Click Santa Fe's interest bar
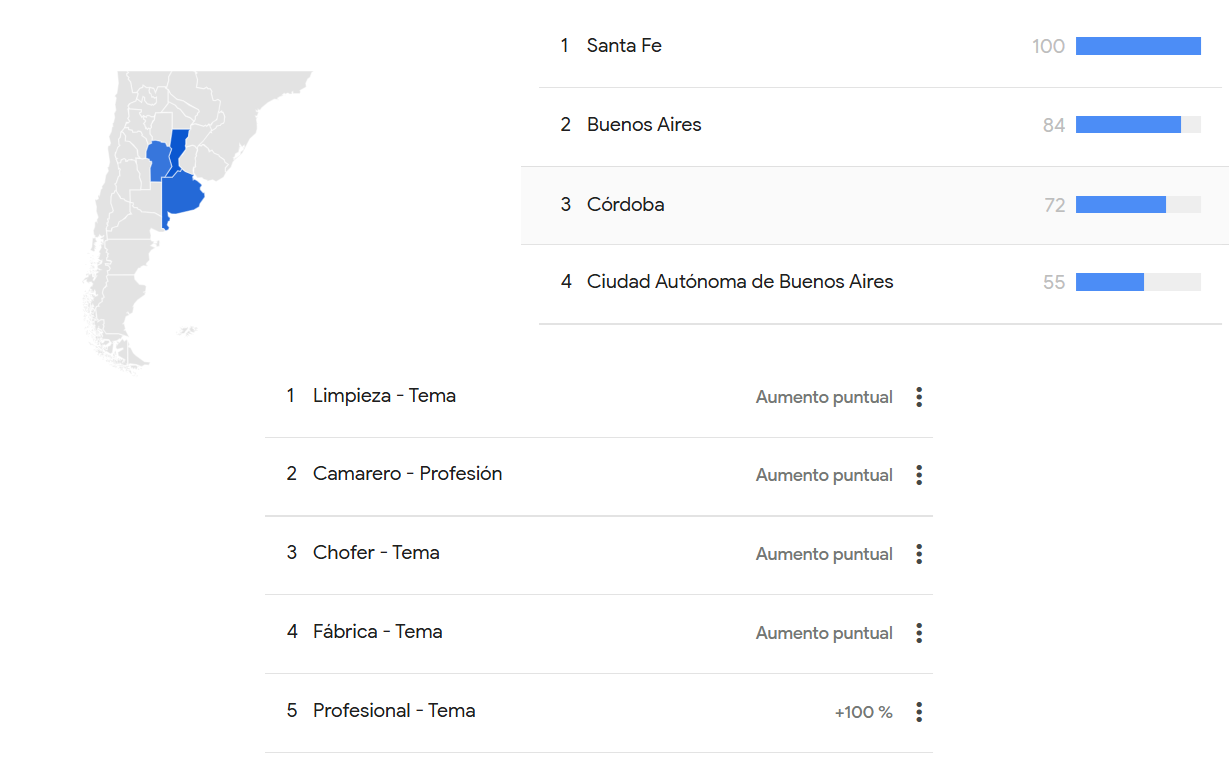 pyautogui.click(x=1138, y=46)
